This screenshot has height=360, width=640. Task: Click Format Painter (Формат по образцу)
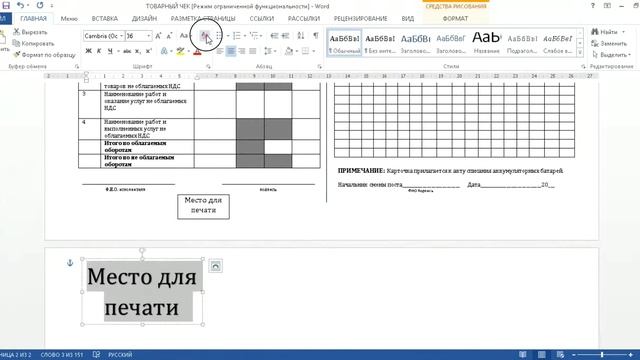(44, 55)
